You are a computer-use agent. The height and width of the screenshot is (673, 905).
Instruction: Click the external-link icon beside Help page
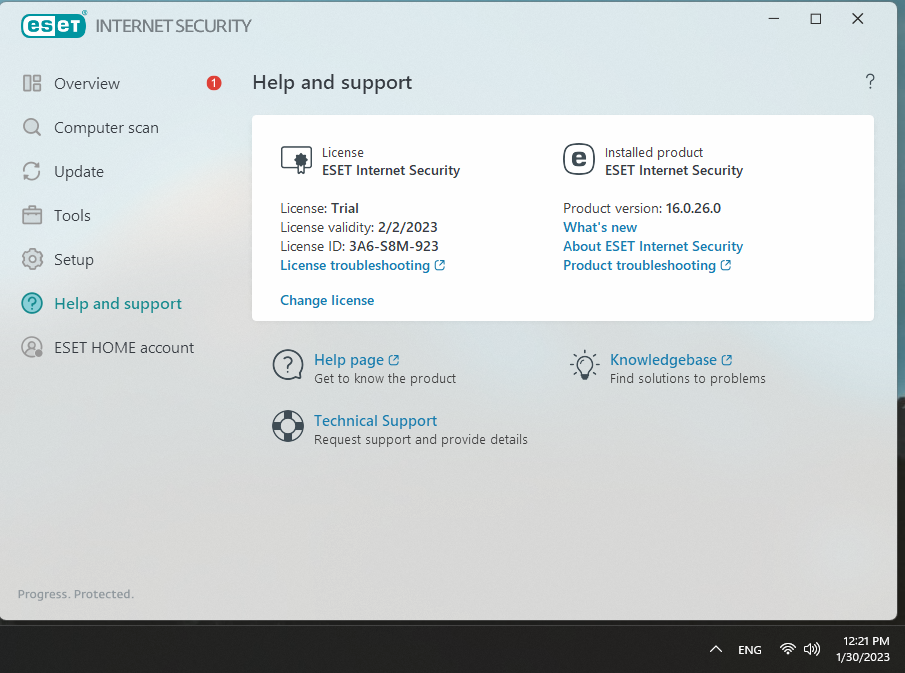tap(394, 360)
